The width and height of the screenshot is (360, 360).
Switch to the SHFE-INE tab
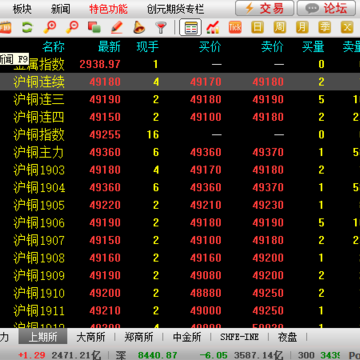tap(239, 337)
